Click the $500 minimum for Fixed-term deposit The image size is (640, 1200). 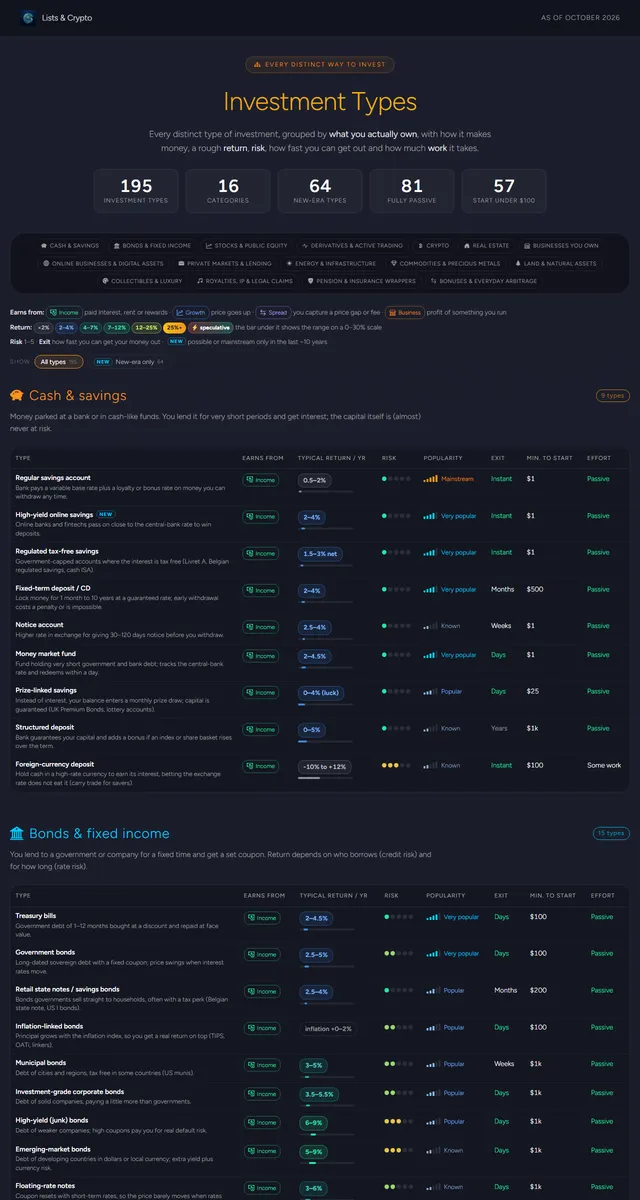tap(535, 589)
